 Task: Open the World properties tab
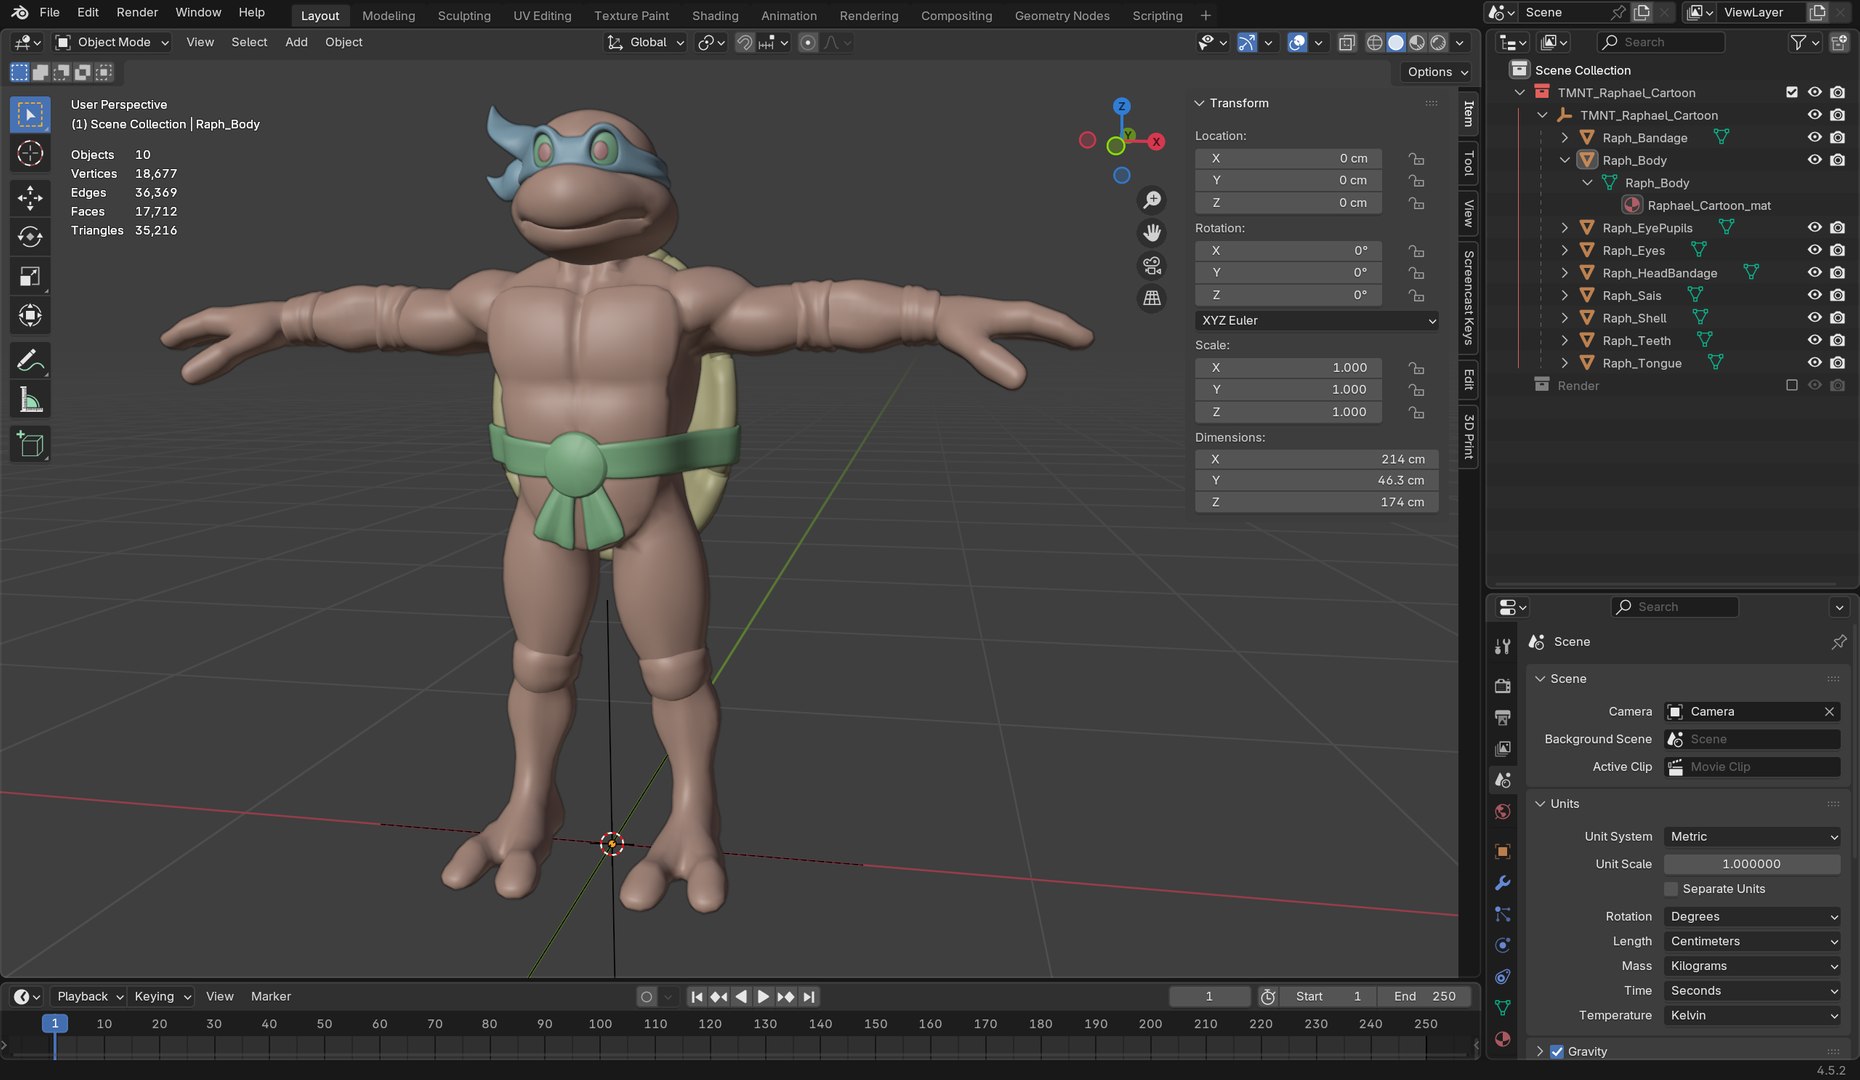1502,811
